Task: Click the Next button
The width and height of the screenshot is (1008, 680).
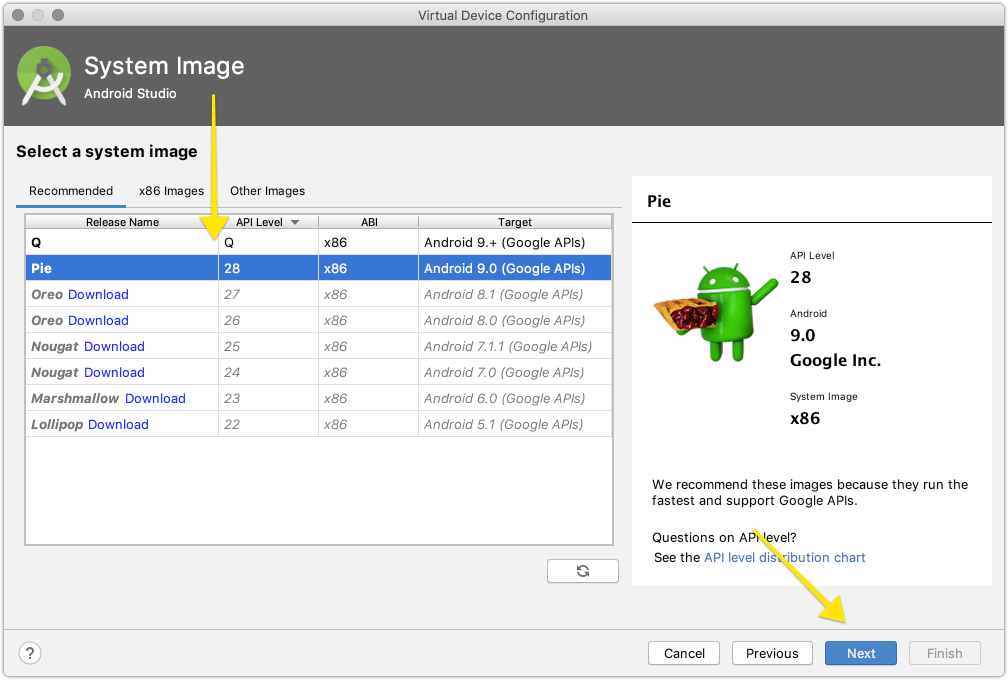Action: tap(861, 653)
